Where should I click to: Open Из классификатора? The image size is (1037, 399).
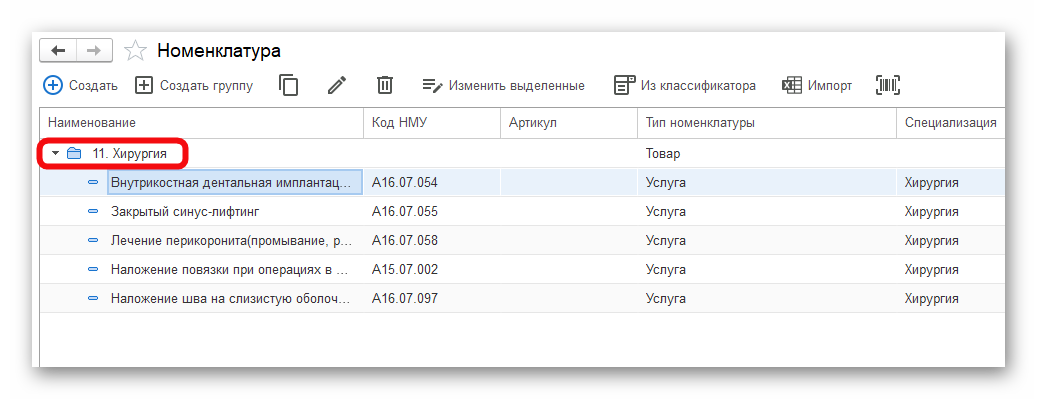pyautogui.click(x=685, y=85)
